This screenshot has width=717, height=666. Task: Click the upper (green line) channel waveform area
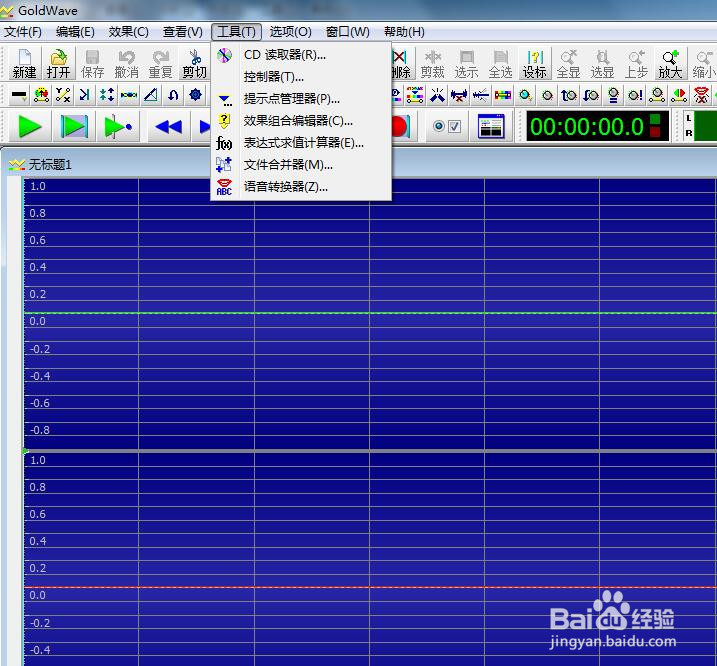pos(370,314)
